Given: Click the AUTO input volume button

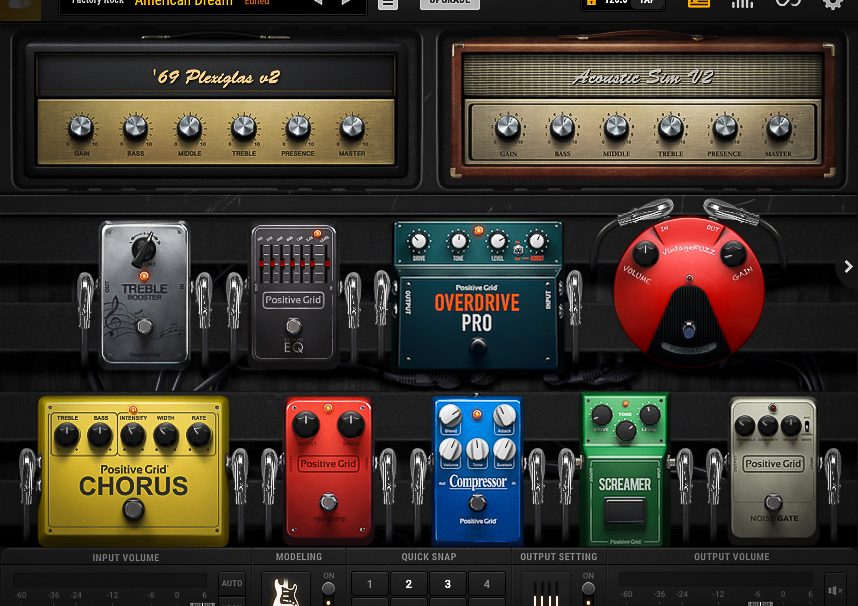Looking at the screenshot, I should click(231, 584).
